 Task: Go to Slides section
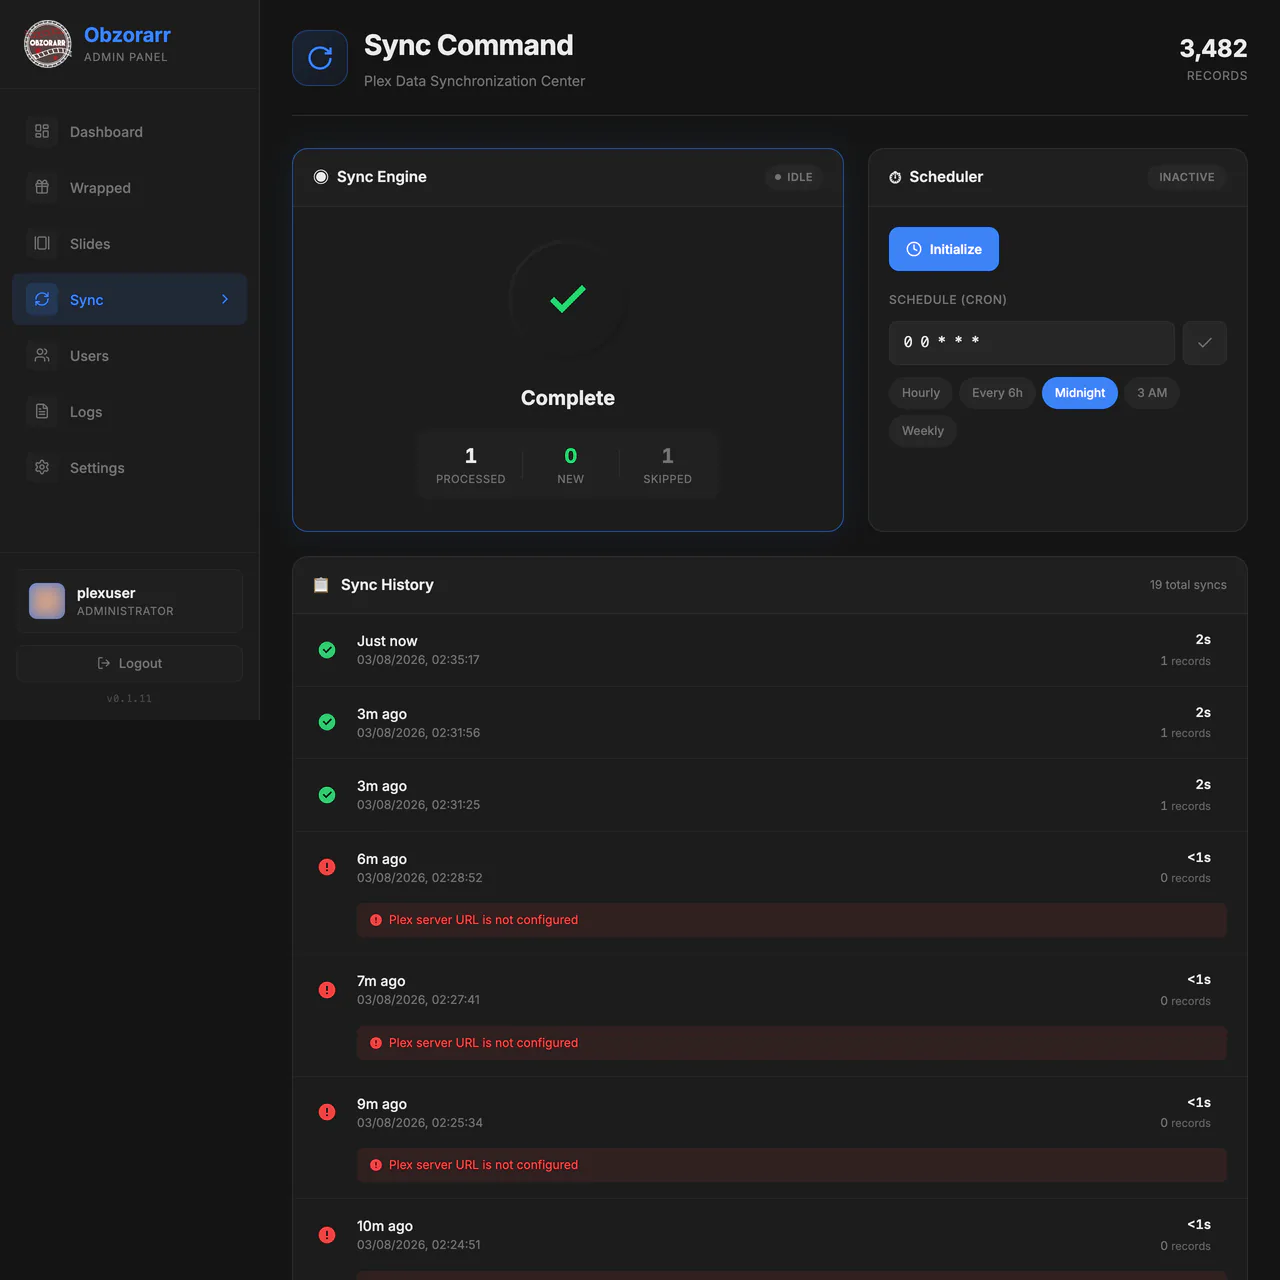tap(130, 243)
